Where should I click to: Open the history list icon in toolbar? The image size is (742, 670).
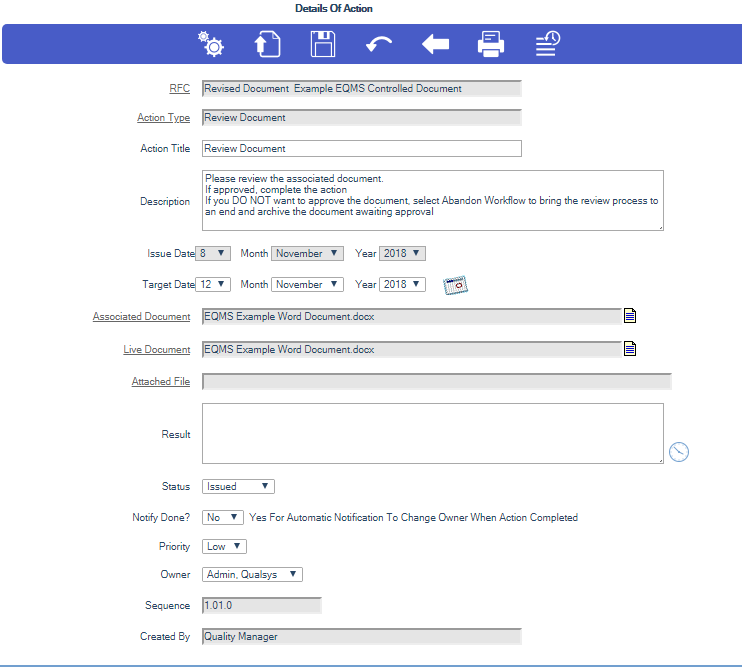(x=548, y=44)
